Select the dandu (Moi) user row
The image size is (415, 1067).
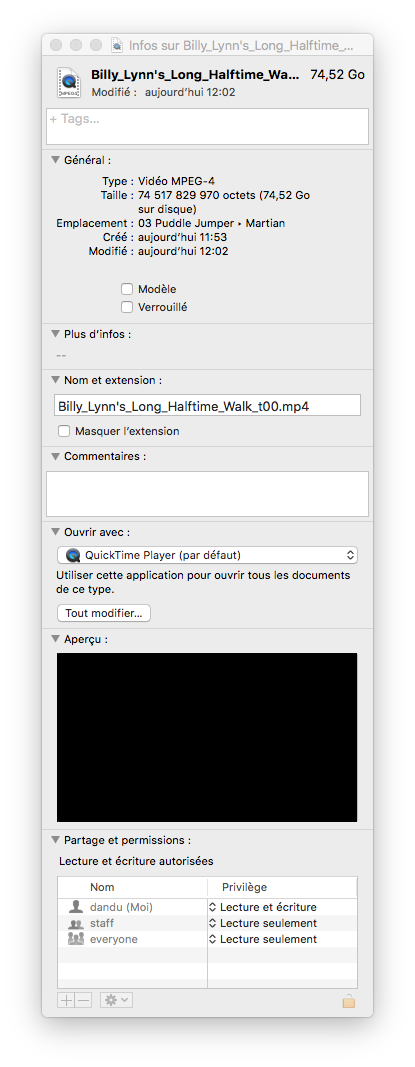207,907
